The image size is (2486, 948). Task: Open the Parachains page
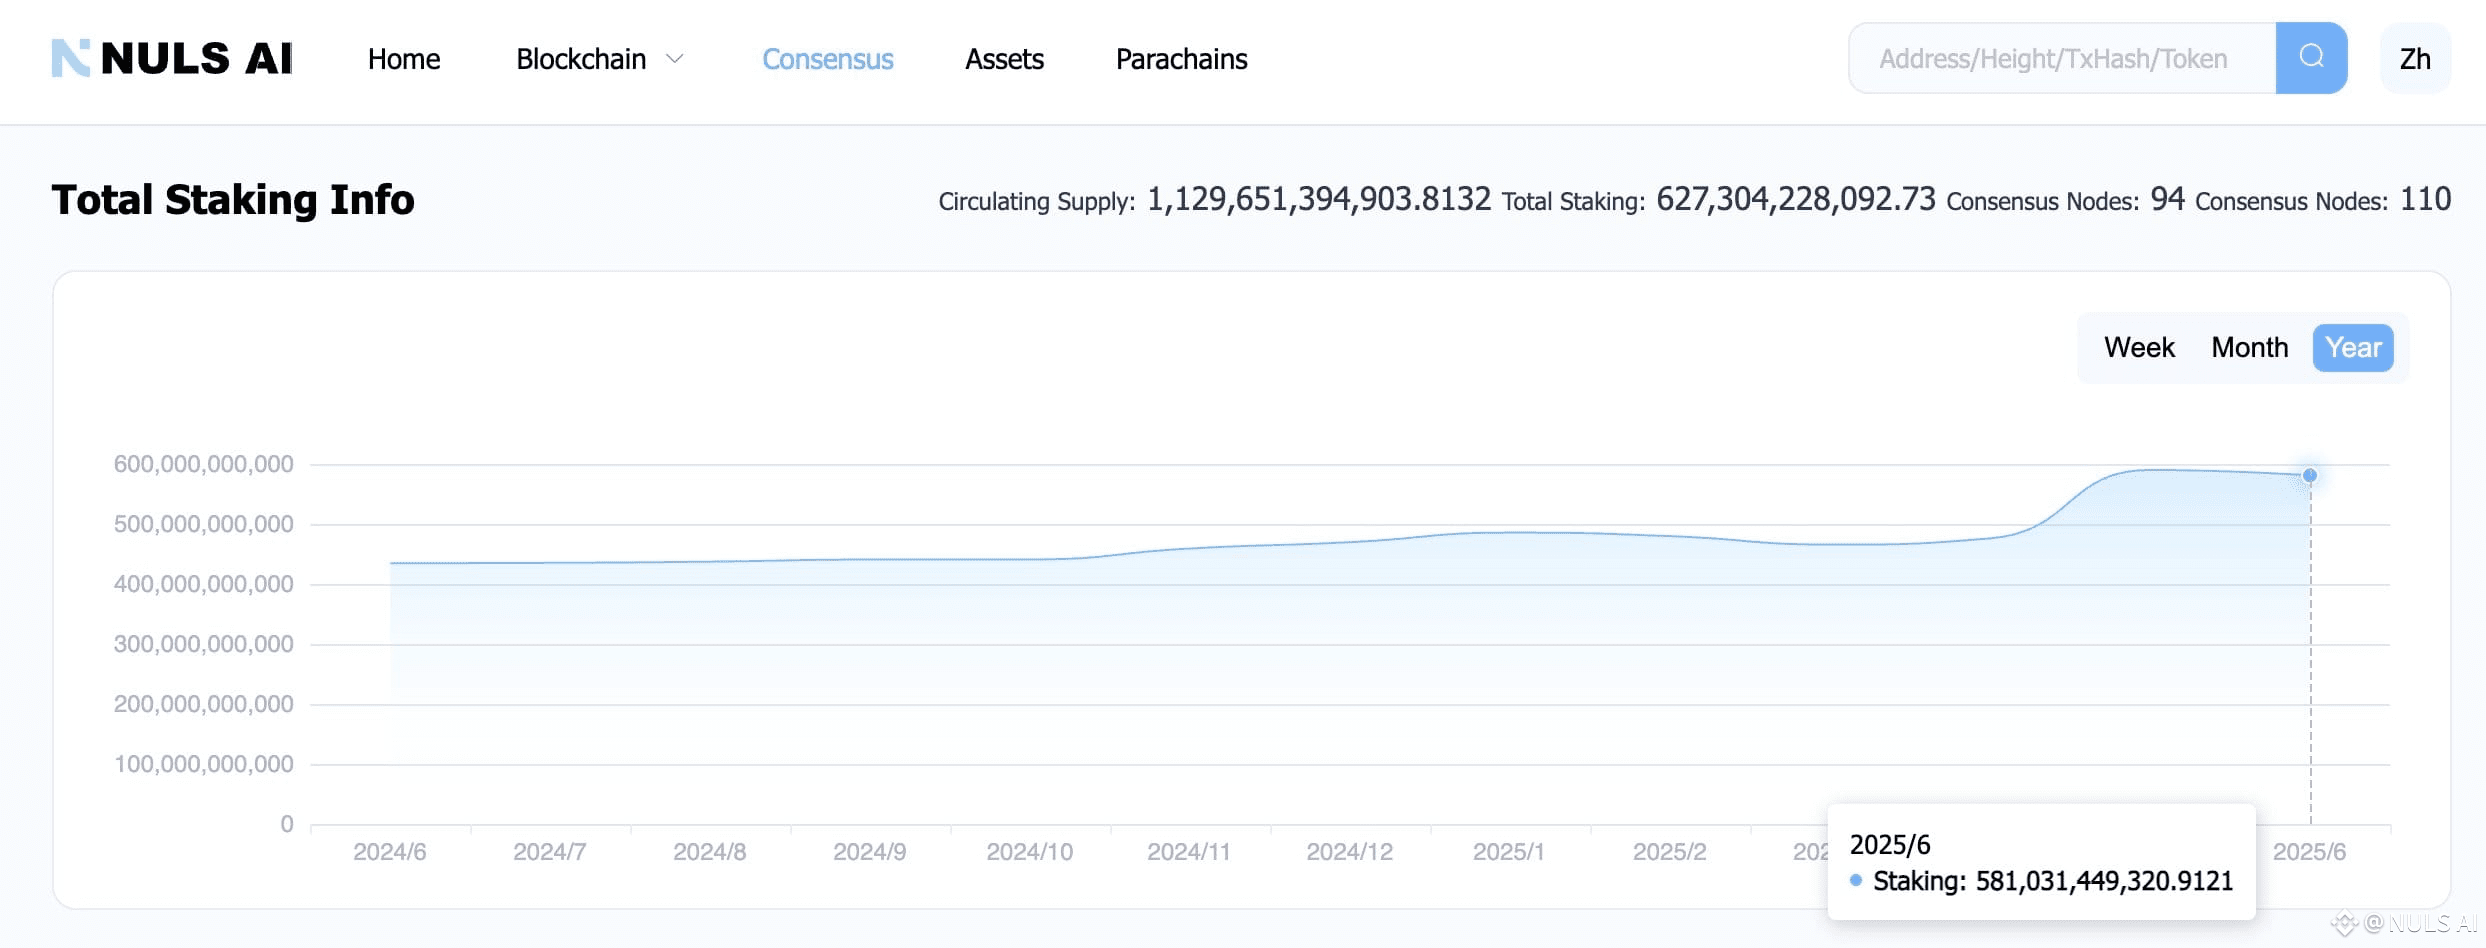[1182, 59]
